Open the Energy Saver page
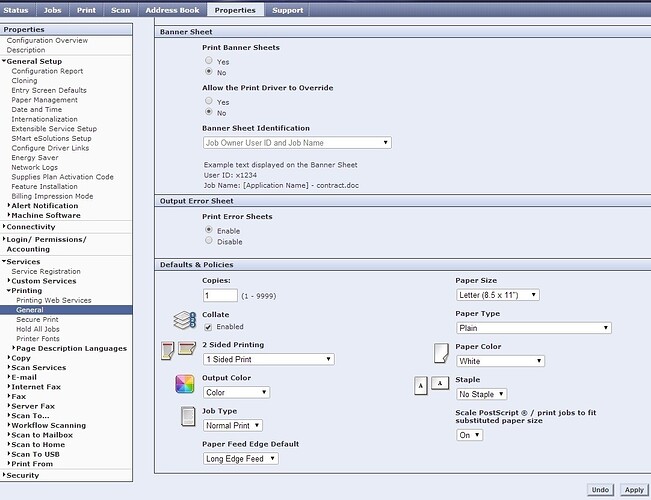Image resolution: width=651 pixels, height=500 pixels. (x=35, y=157)
